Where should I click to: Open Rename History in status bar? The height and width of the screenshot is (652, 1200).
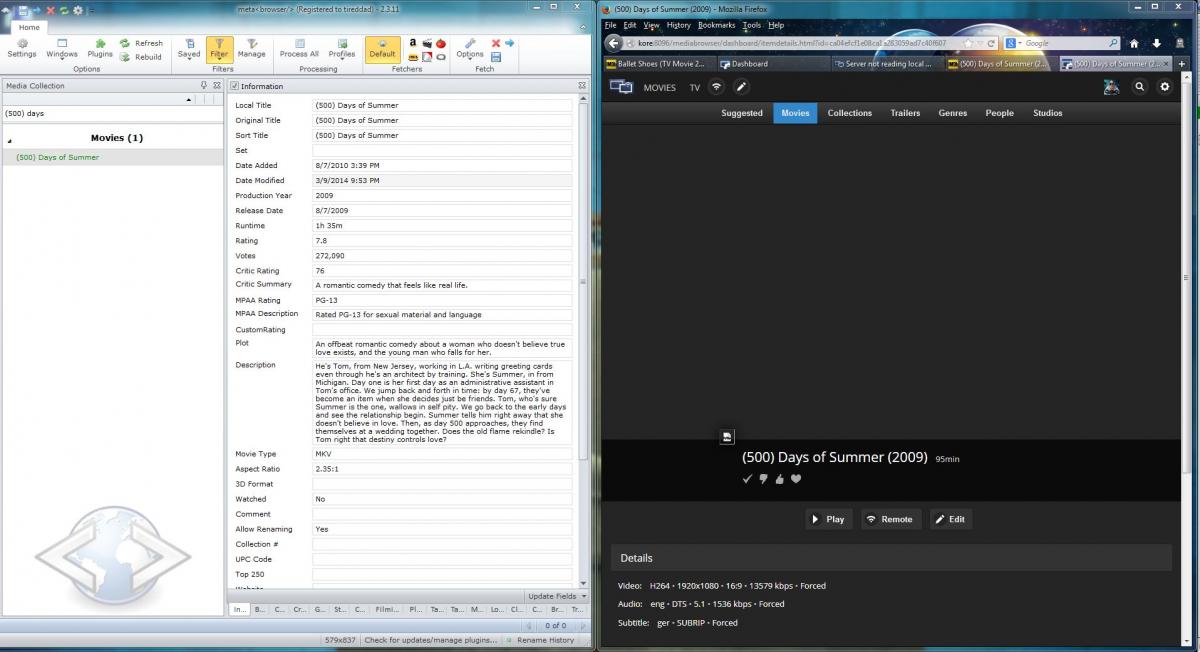(x=541, y=640)
